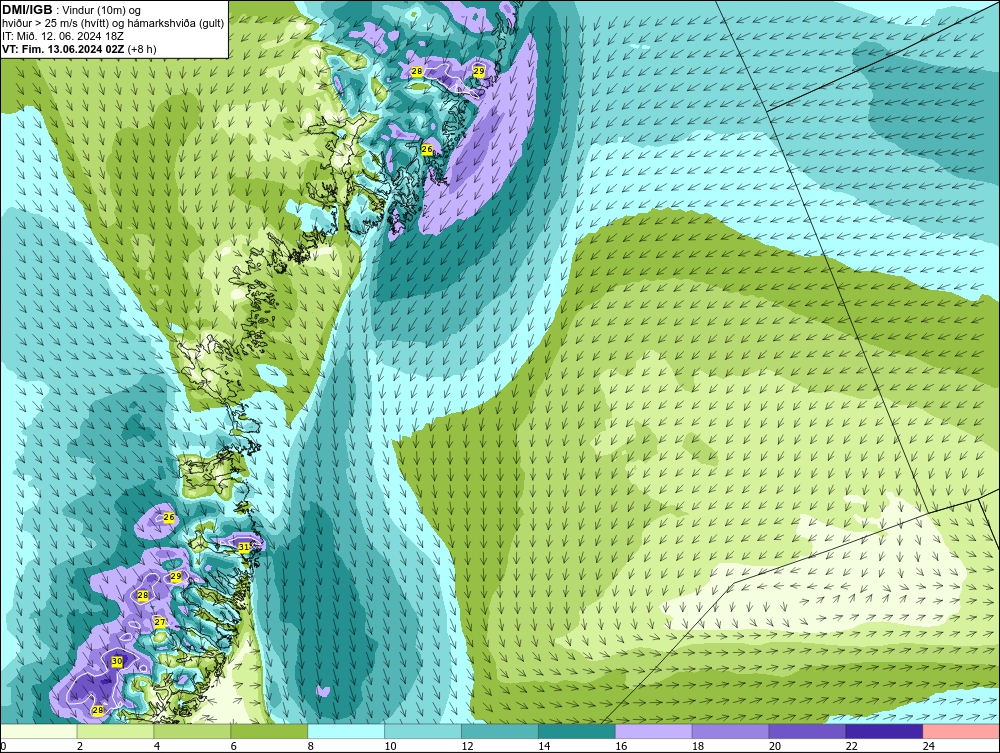Click scale value 20 on color bar
1000x753 pixels.
[775, 746]
